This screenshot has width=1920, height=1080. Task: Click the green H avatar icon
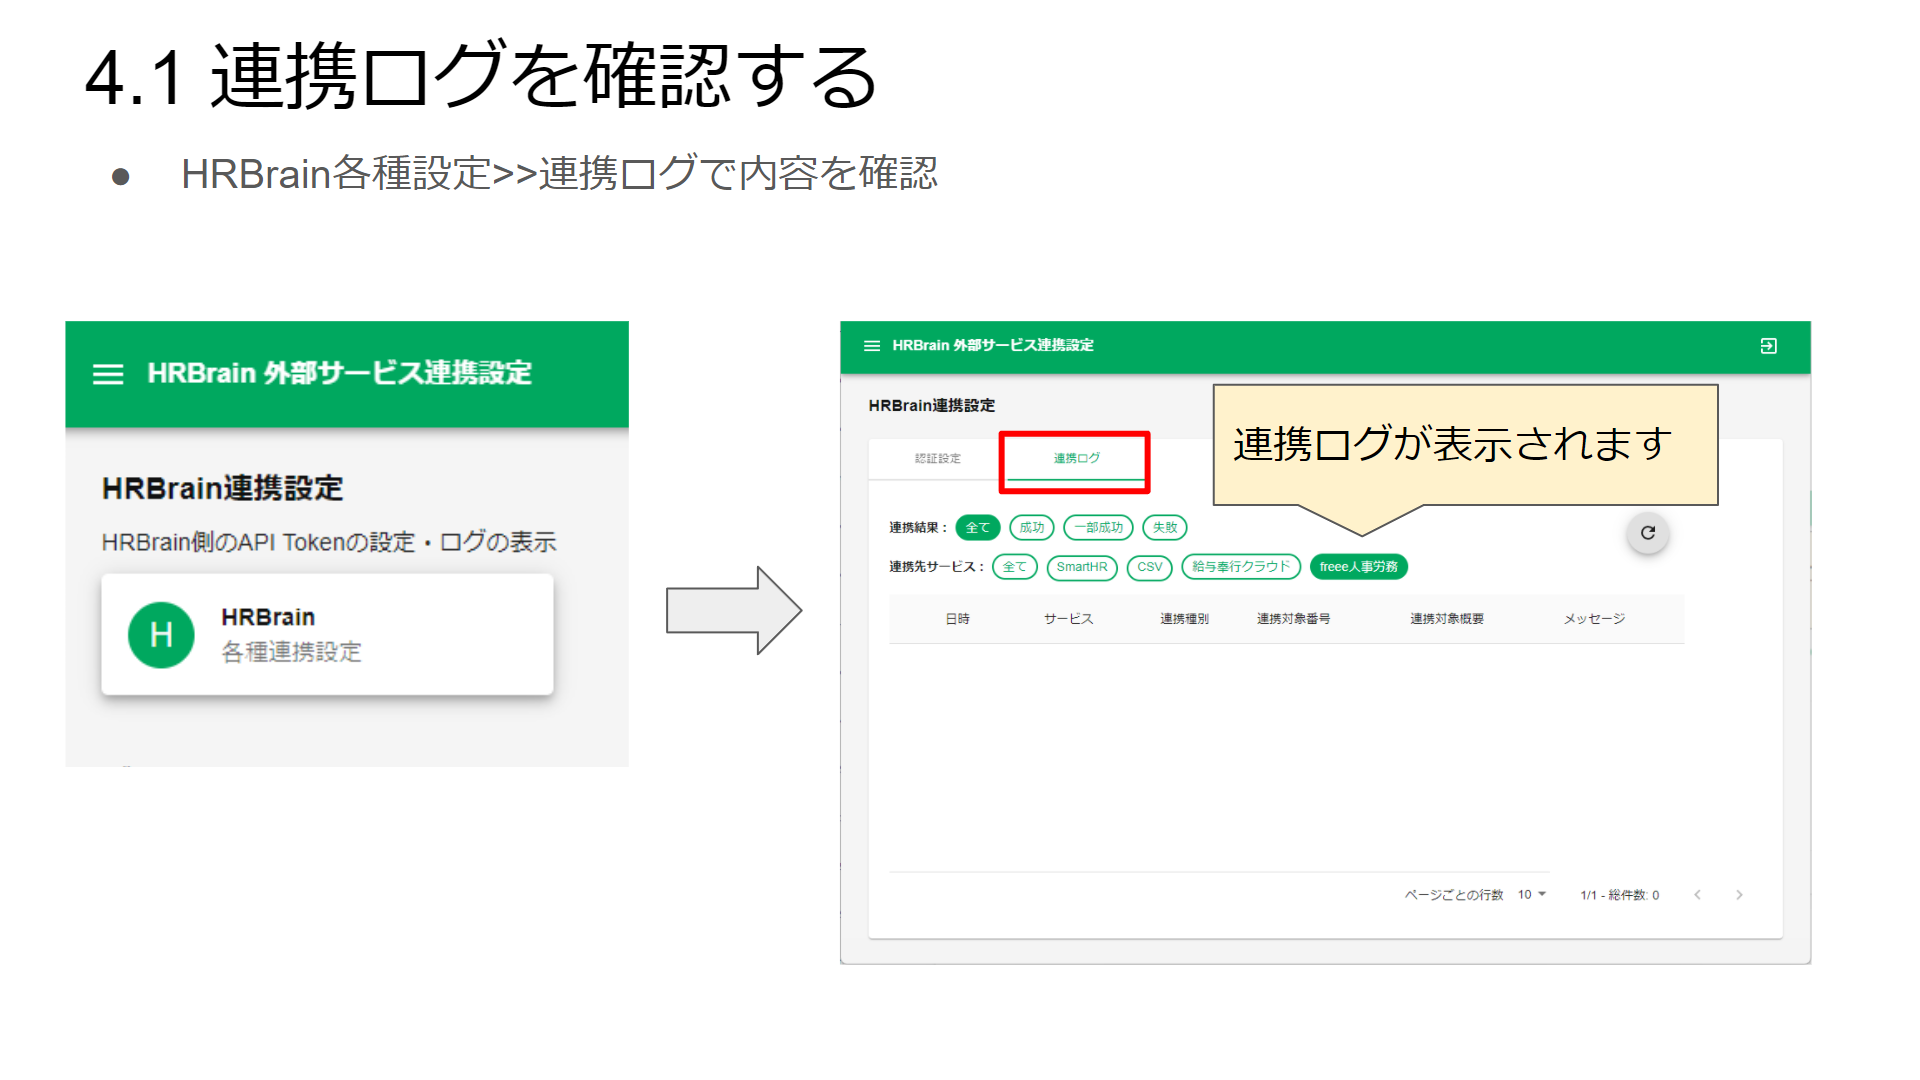[x=161, y=635]
